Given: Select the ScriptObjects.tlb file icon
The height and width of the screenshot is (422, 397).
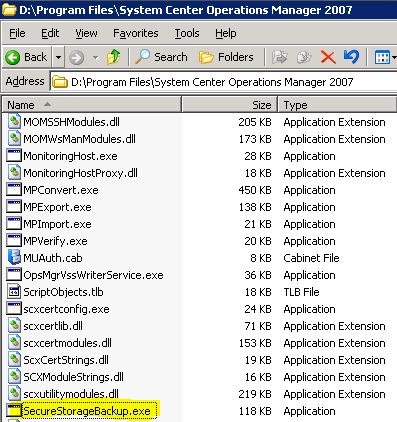Looking at the screenshot, I should (14, 292).
